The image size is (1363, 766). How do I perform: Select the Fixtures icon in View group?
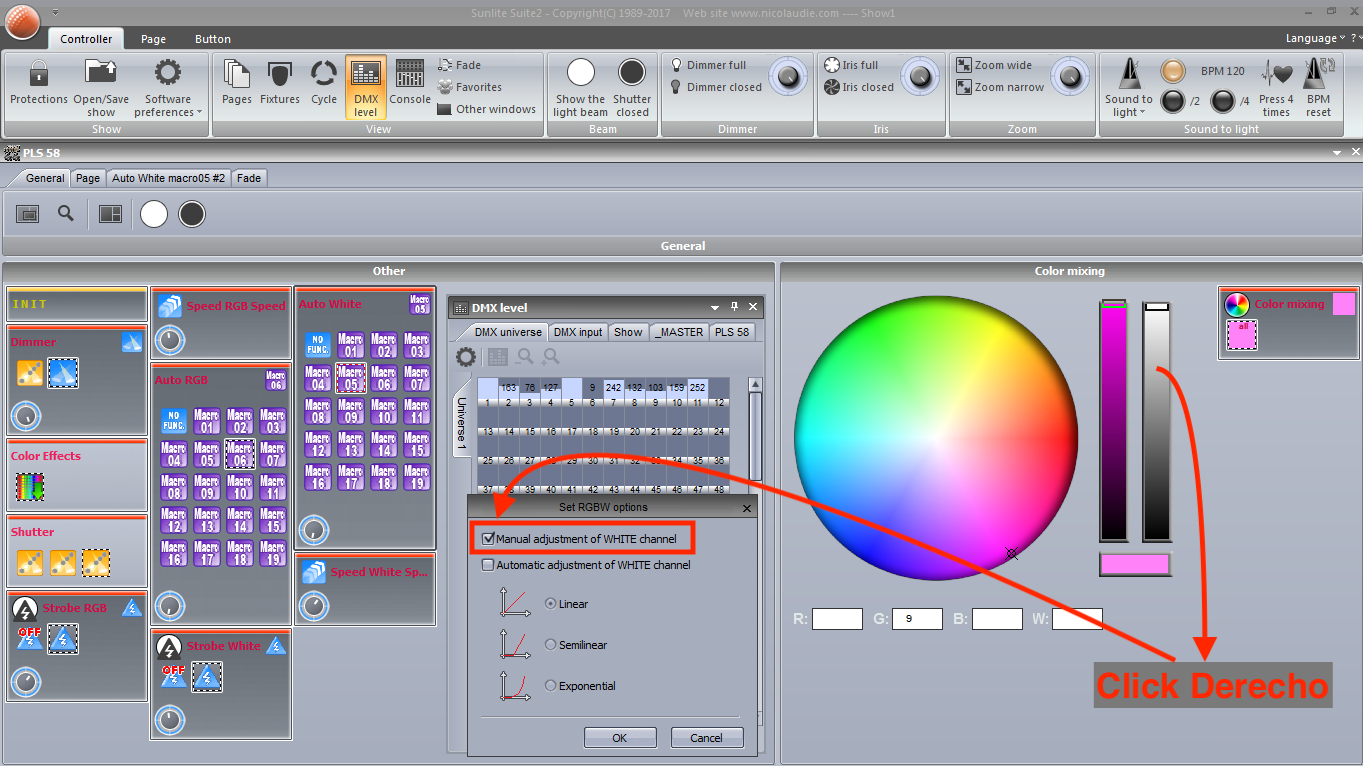tap(280, 74)
